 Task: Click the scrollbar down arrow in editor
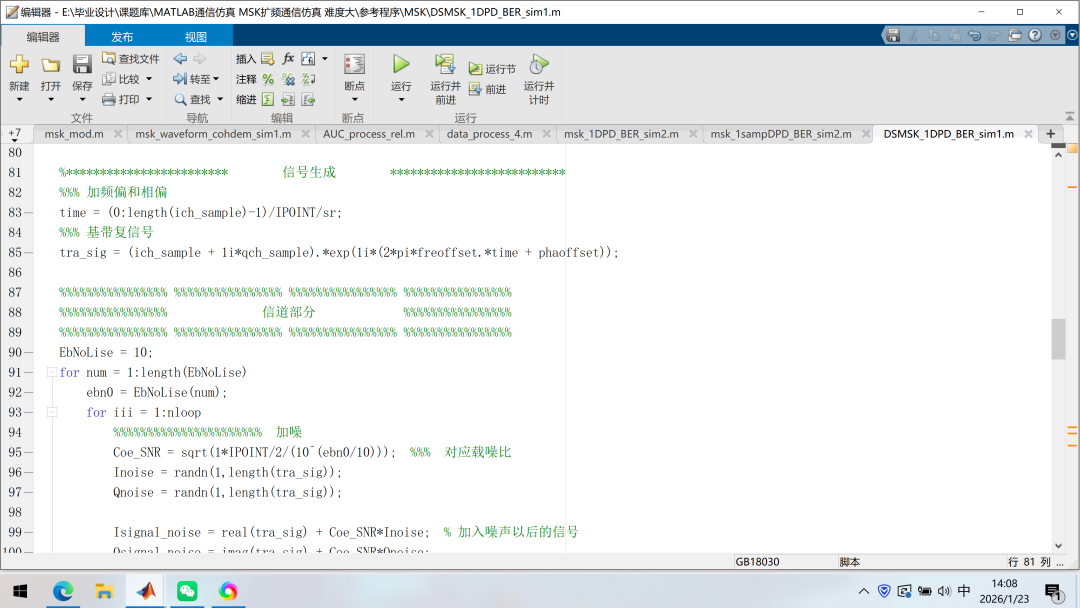1058,545
